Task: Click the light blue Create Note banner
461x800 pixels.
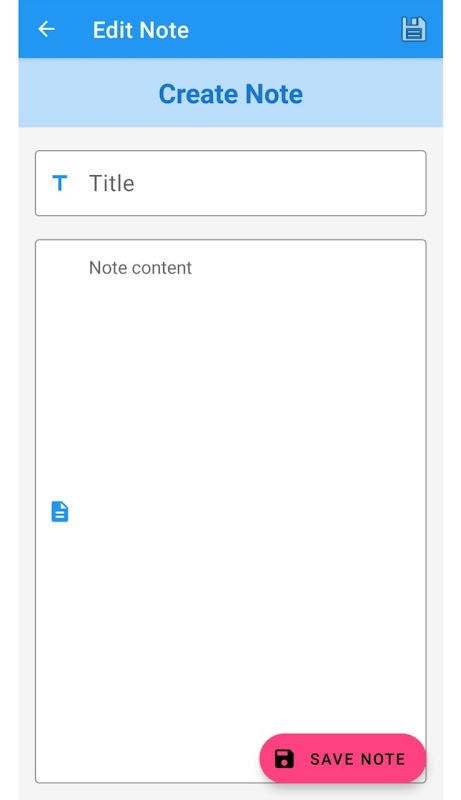Action: (x=230, y=92)
